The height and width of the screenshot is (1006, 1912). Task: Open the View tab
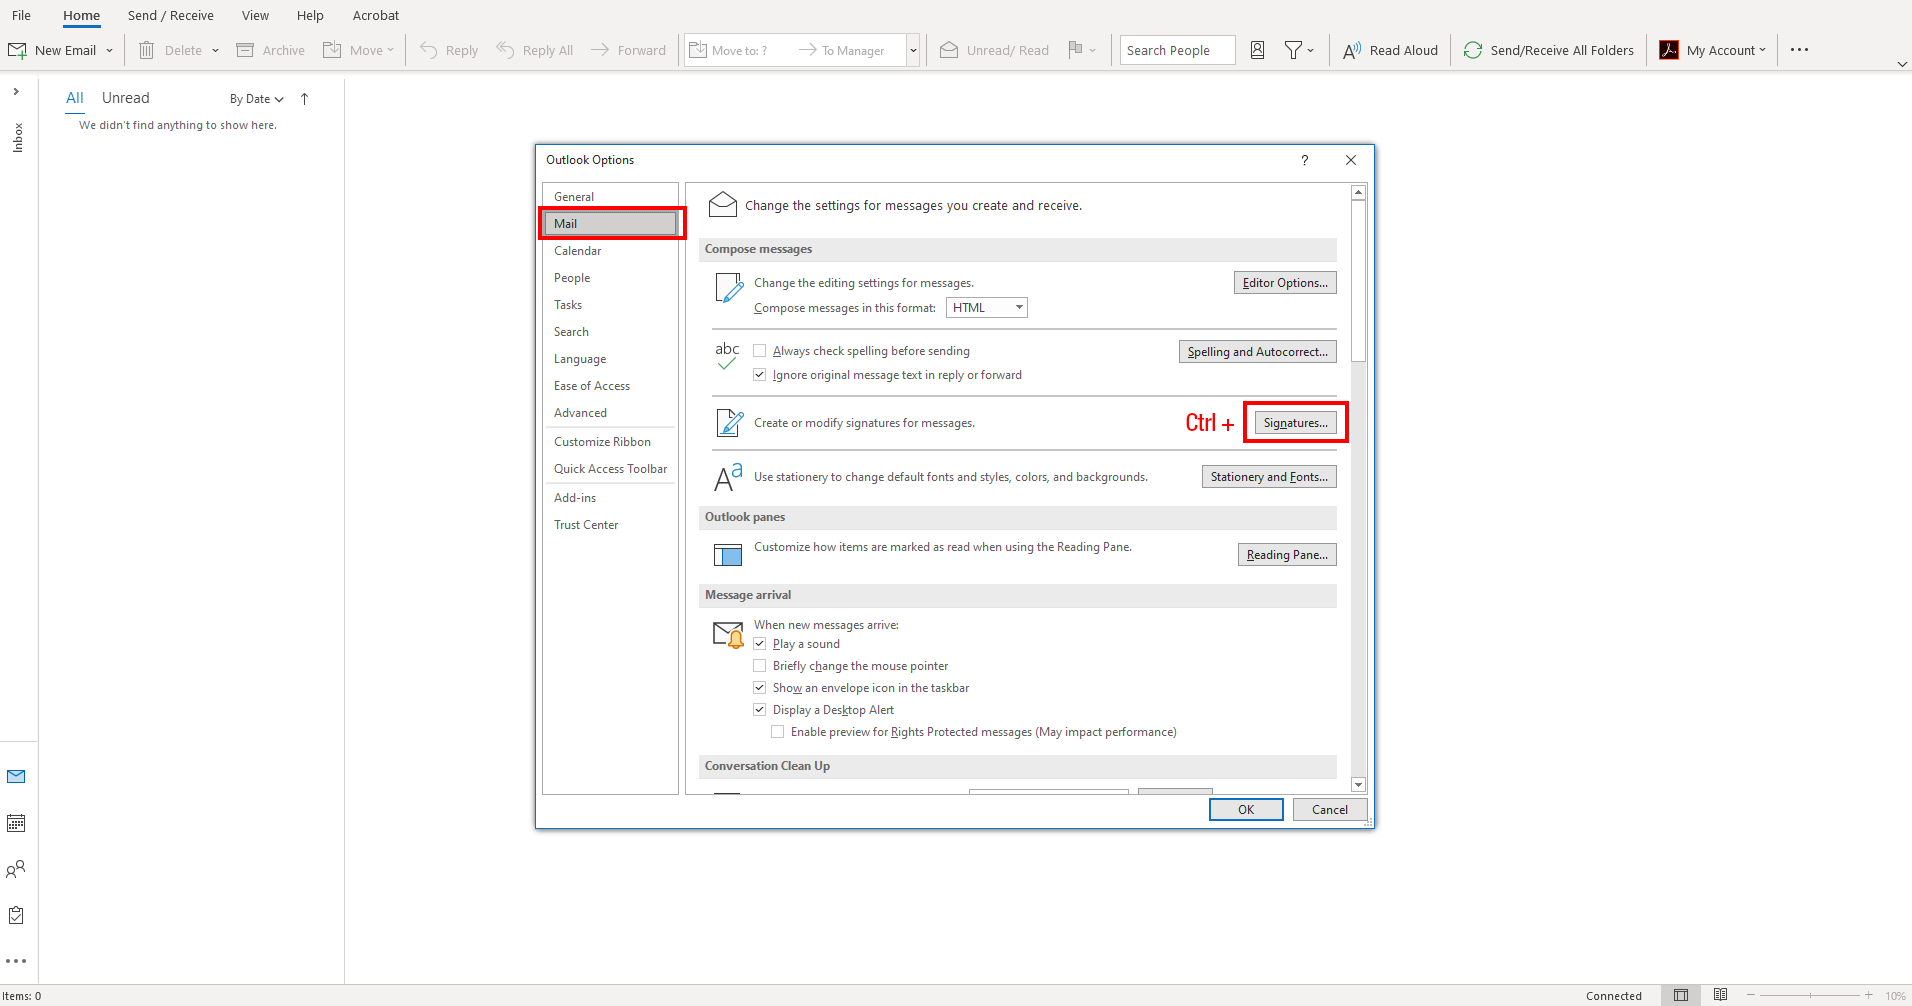[x=255, y=15]
